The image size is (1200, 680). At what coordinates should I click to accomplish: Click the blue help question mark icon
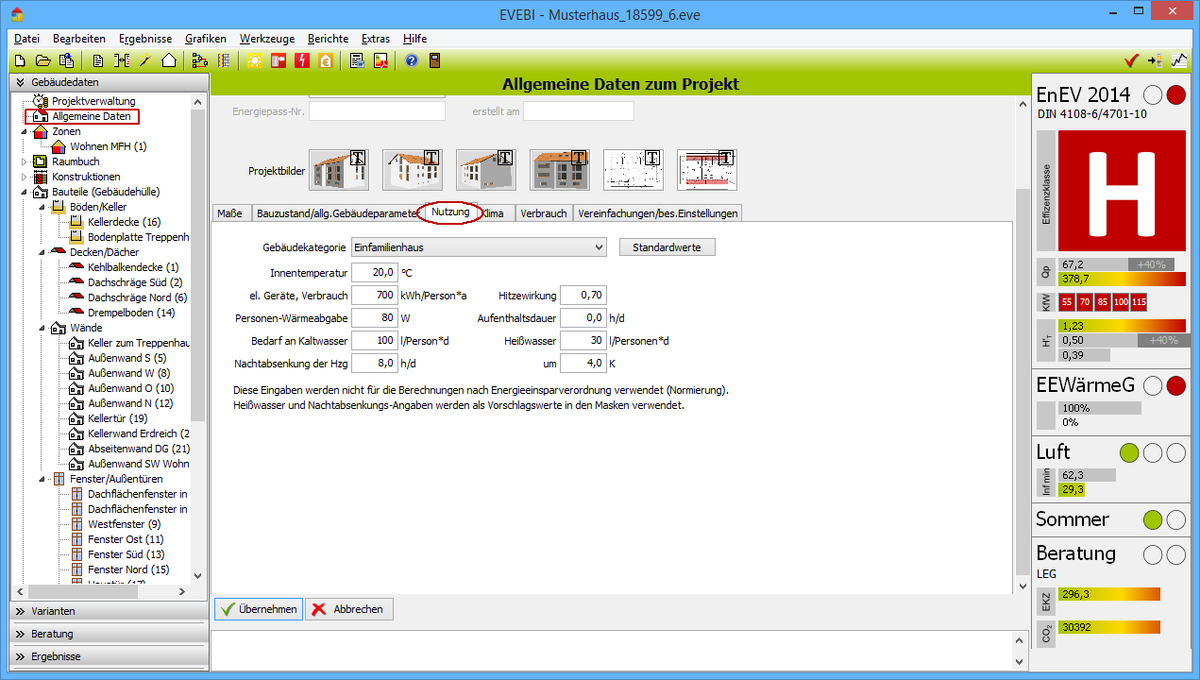(x=411, y=61)
